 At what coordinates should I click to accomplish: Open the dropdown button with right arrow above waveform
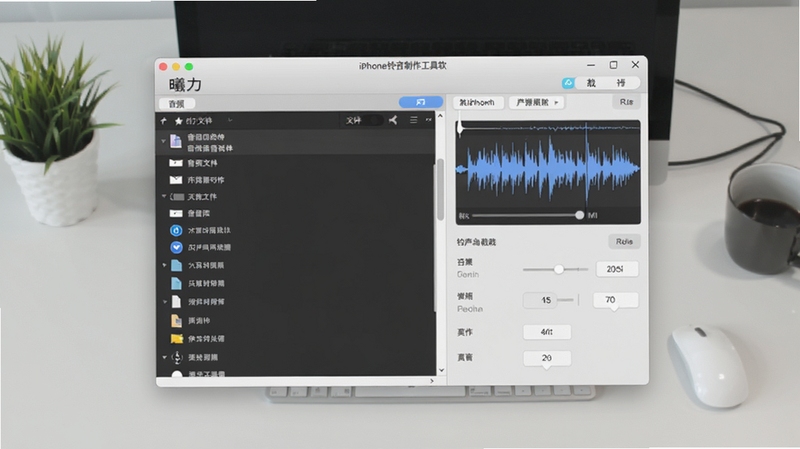pos(537,103)
